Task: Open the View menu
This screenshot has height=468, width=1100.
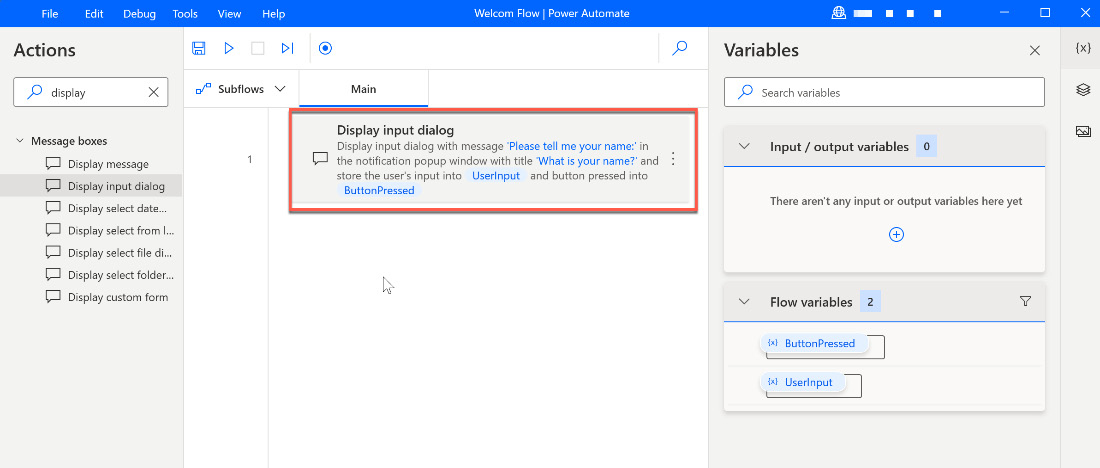Action: [x=229, y=13]
